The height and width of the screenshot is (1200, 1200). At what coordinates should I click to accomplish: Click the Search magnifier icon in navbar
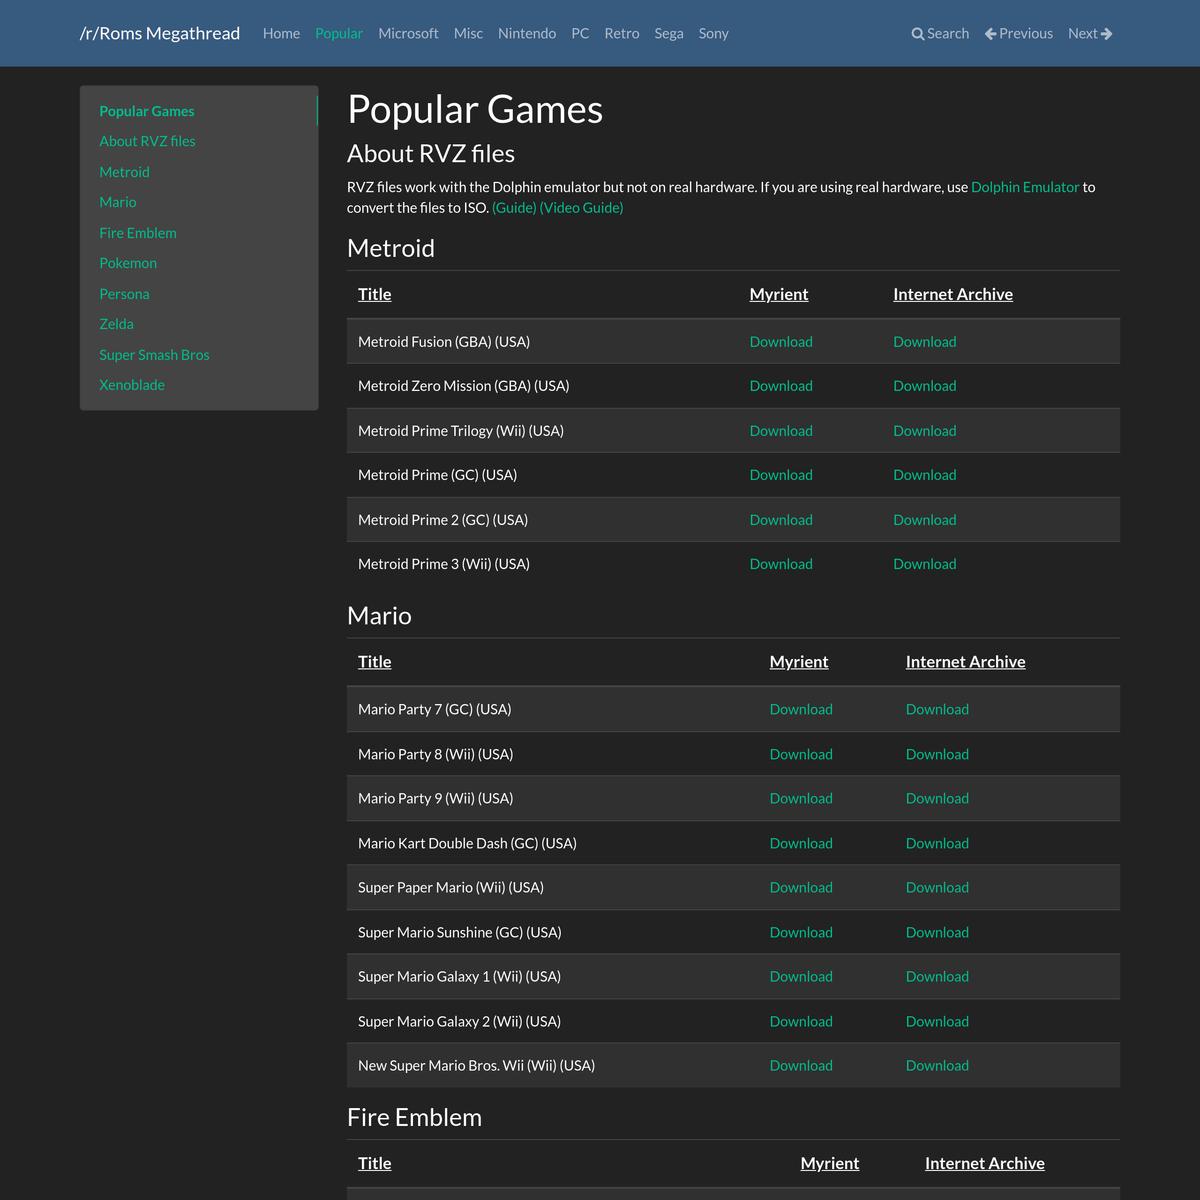918,34
